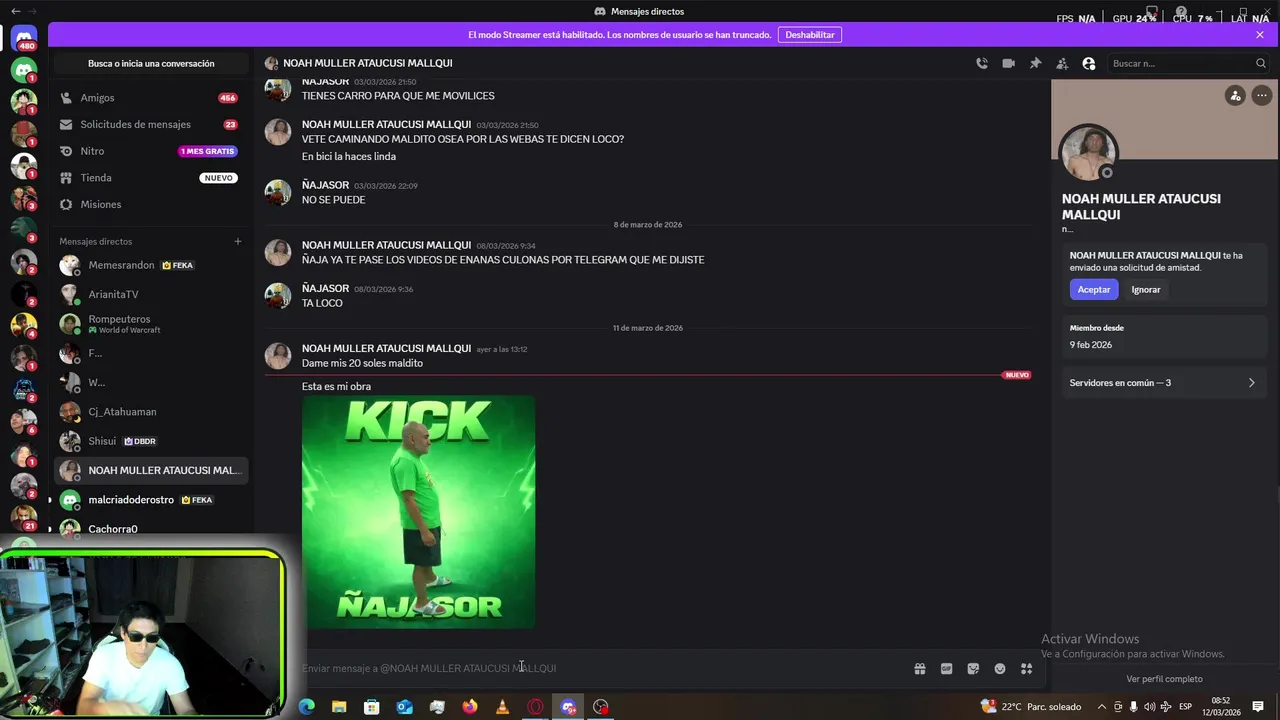
Task: Click the chat header title NOAH MULLER ATAUCUSI MALLQUI
Action: (367, 63)
